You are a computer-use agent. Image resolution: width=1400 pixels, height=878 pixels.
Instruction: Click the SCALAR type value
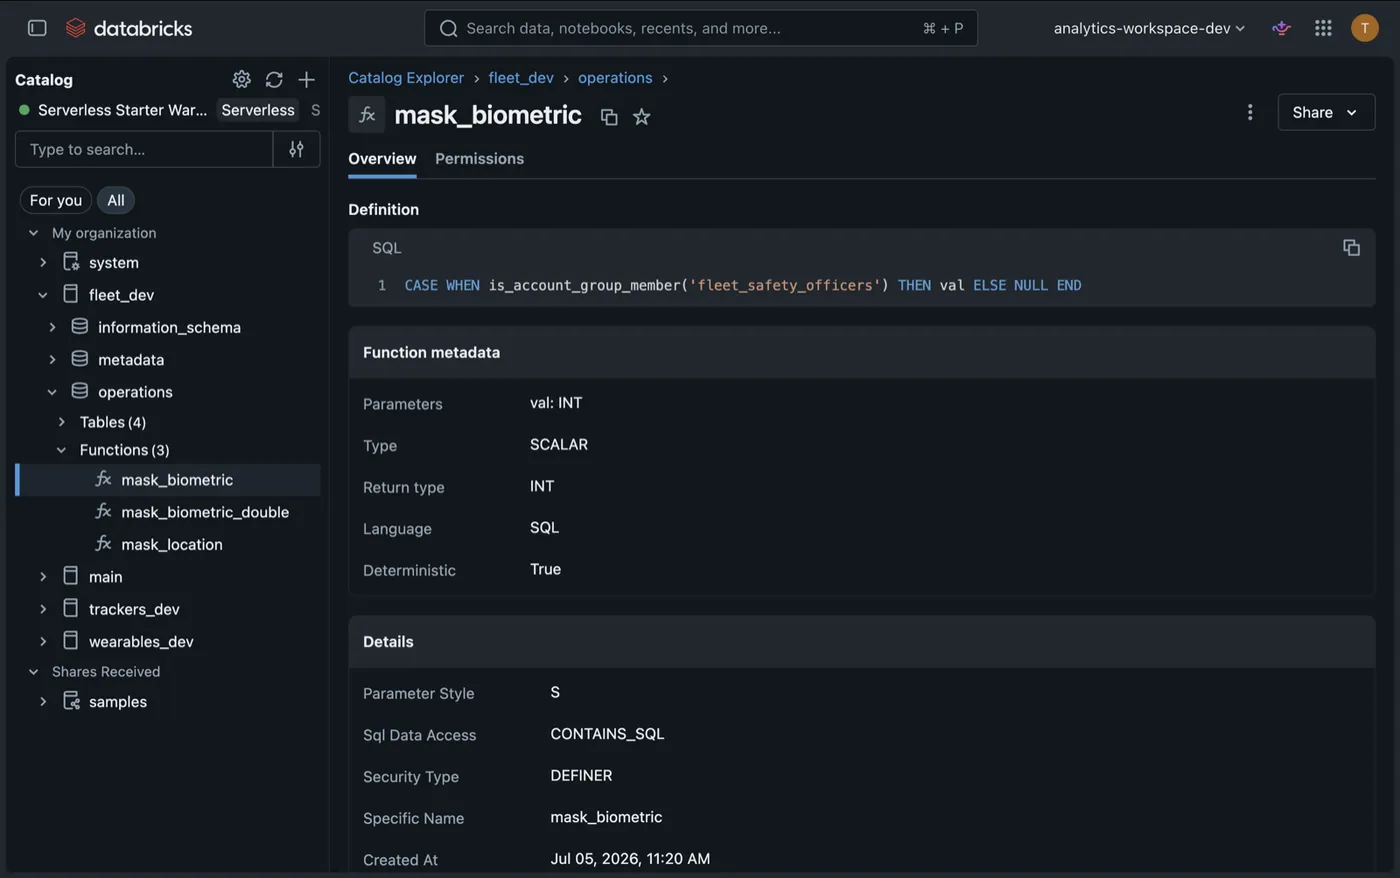(x=559, y=444)
